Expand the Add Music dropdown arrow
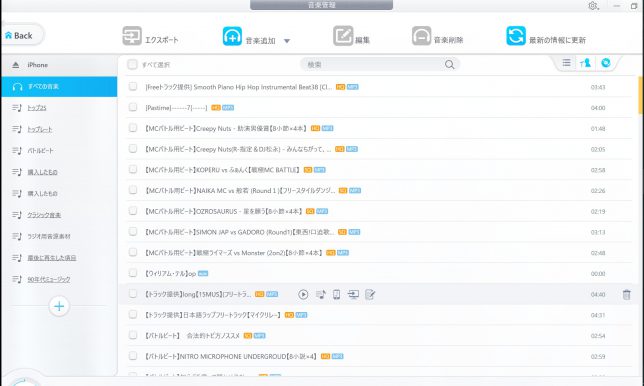The height and width of the screenshot is (386, 644). point(287,41)
